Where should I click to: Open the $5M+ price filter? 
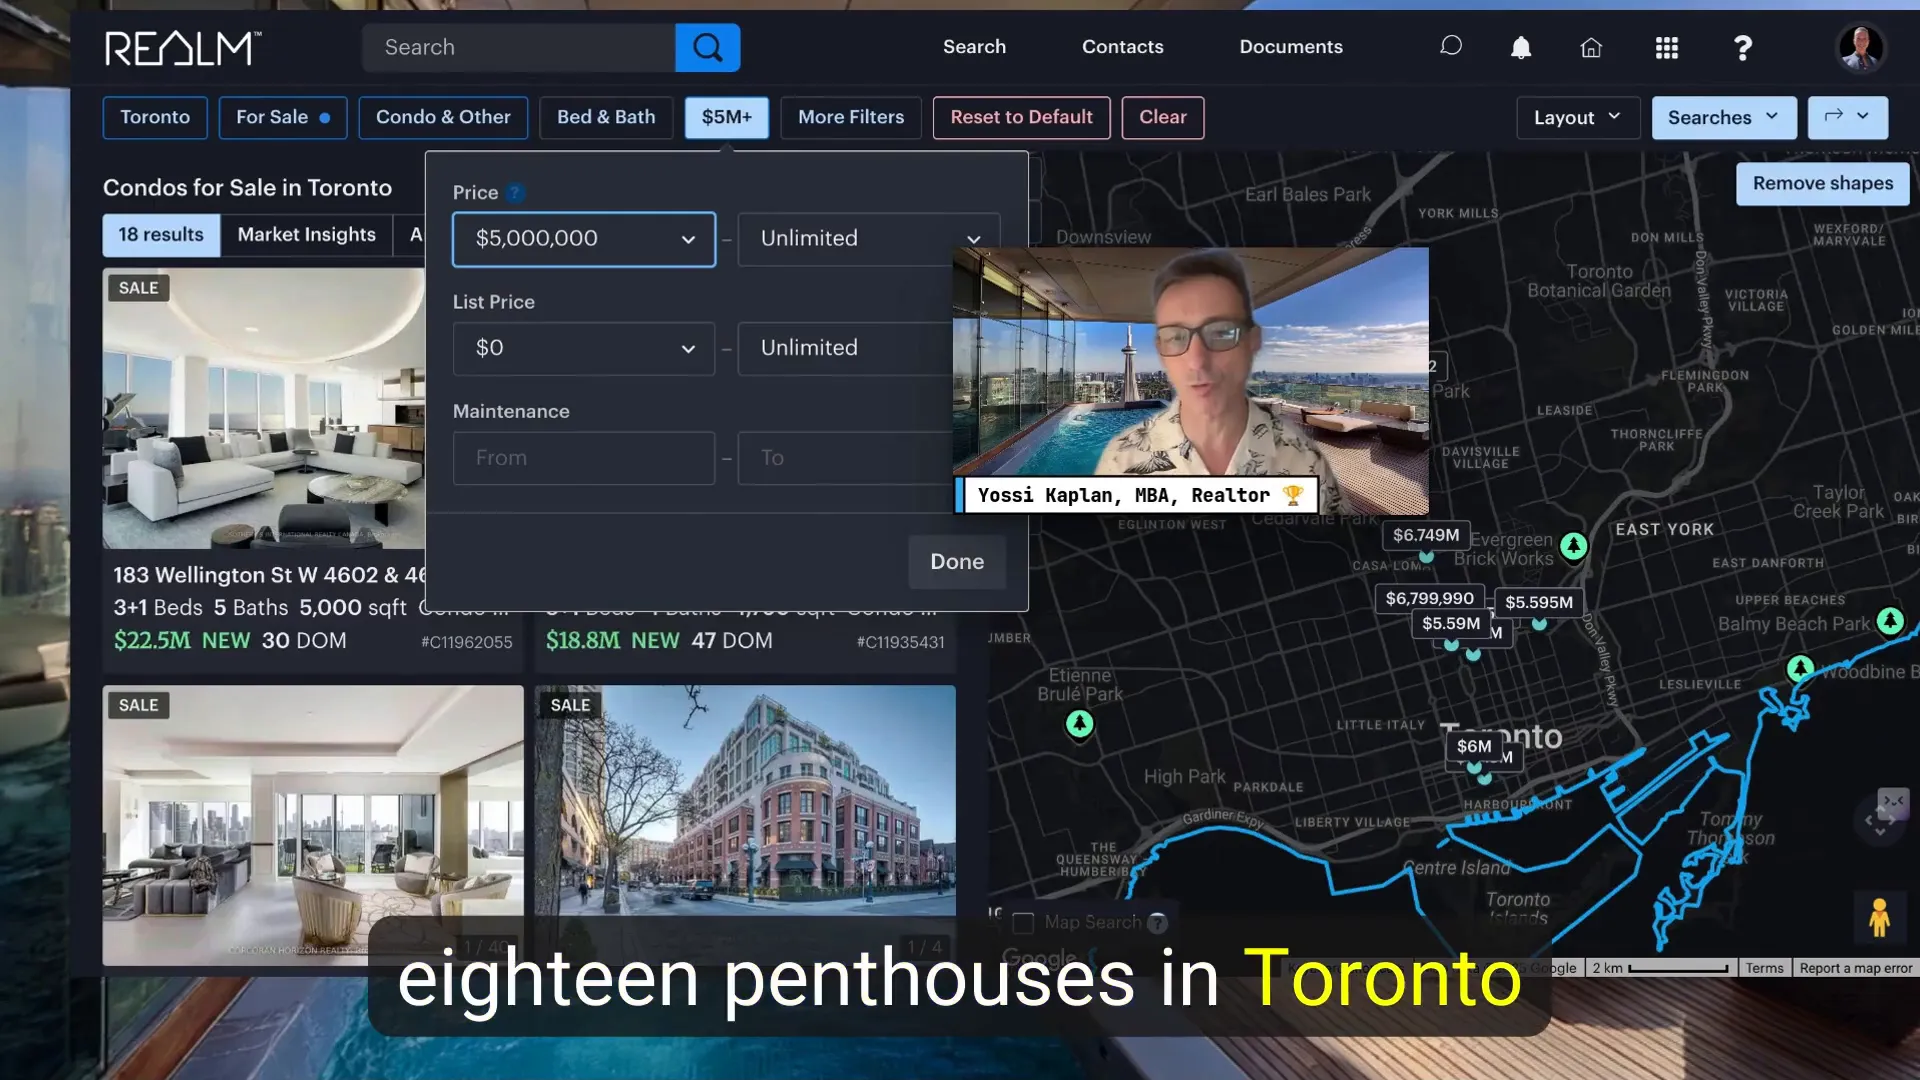[727, 117]
